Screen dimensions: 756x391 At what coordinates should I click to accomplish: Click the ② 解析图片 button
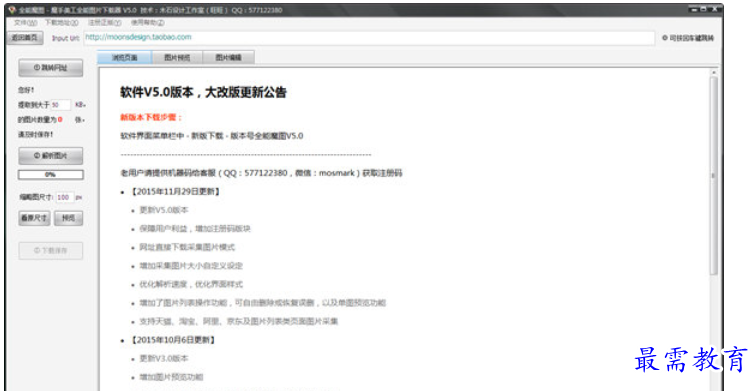(51, 156)
